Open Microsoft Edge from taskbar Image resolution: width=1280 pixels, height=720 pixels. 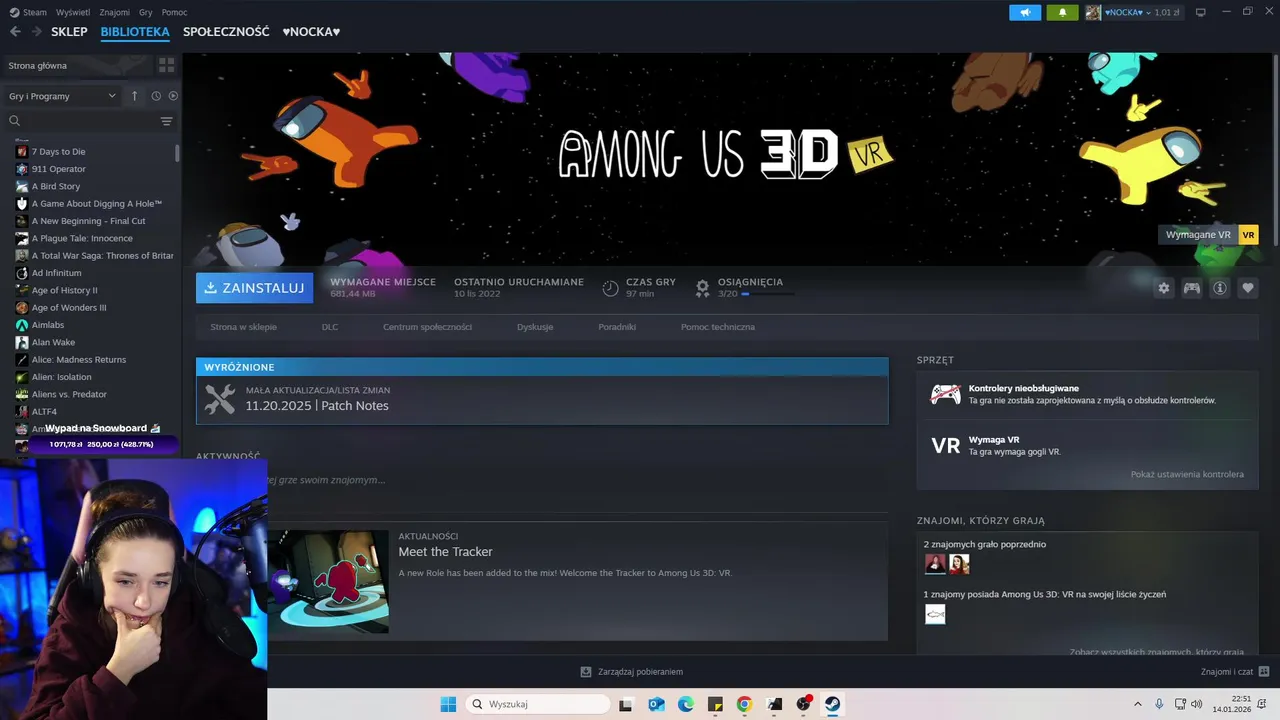[686, 704]
